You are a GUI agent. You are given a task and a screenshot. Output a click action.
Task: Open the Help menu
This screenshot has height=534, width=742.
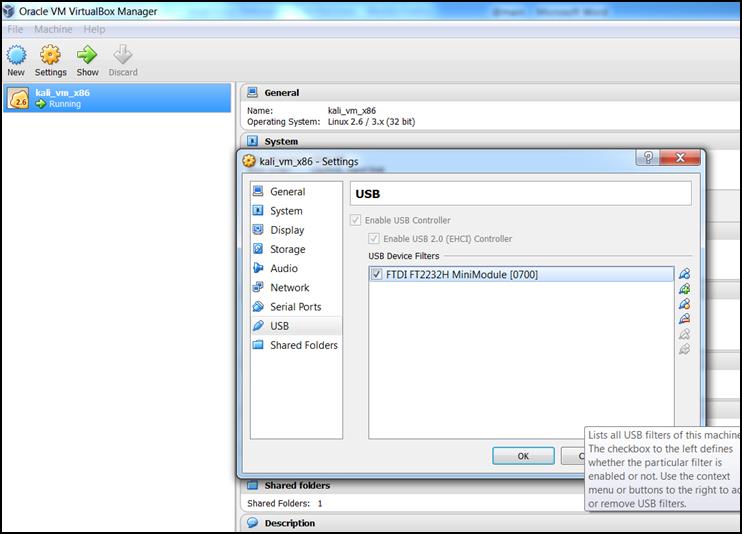click(x=94, y=29)
